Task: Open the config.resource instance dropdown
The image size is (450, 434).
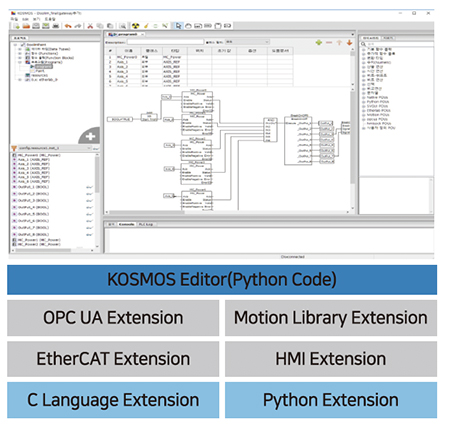Action: coord(55,148)
